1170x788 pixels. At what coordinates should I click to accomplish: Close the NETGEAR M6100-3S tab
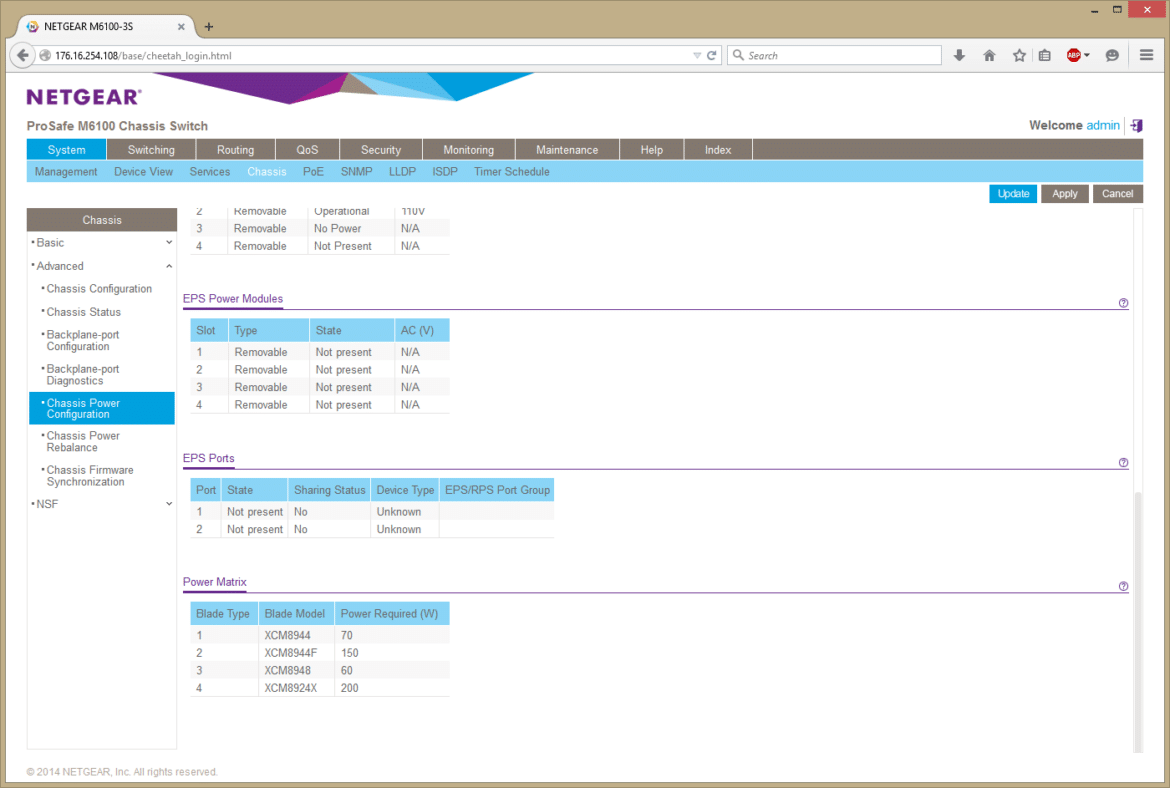[181, 26]
